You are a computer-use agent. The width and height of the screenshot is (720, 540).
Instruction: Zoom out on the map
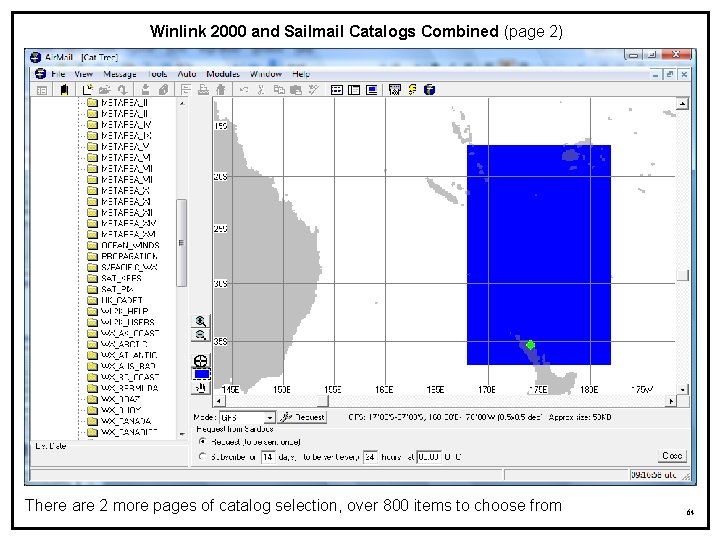coord(200,335)
